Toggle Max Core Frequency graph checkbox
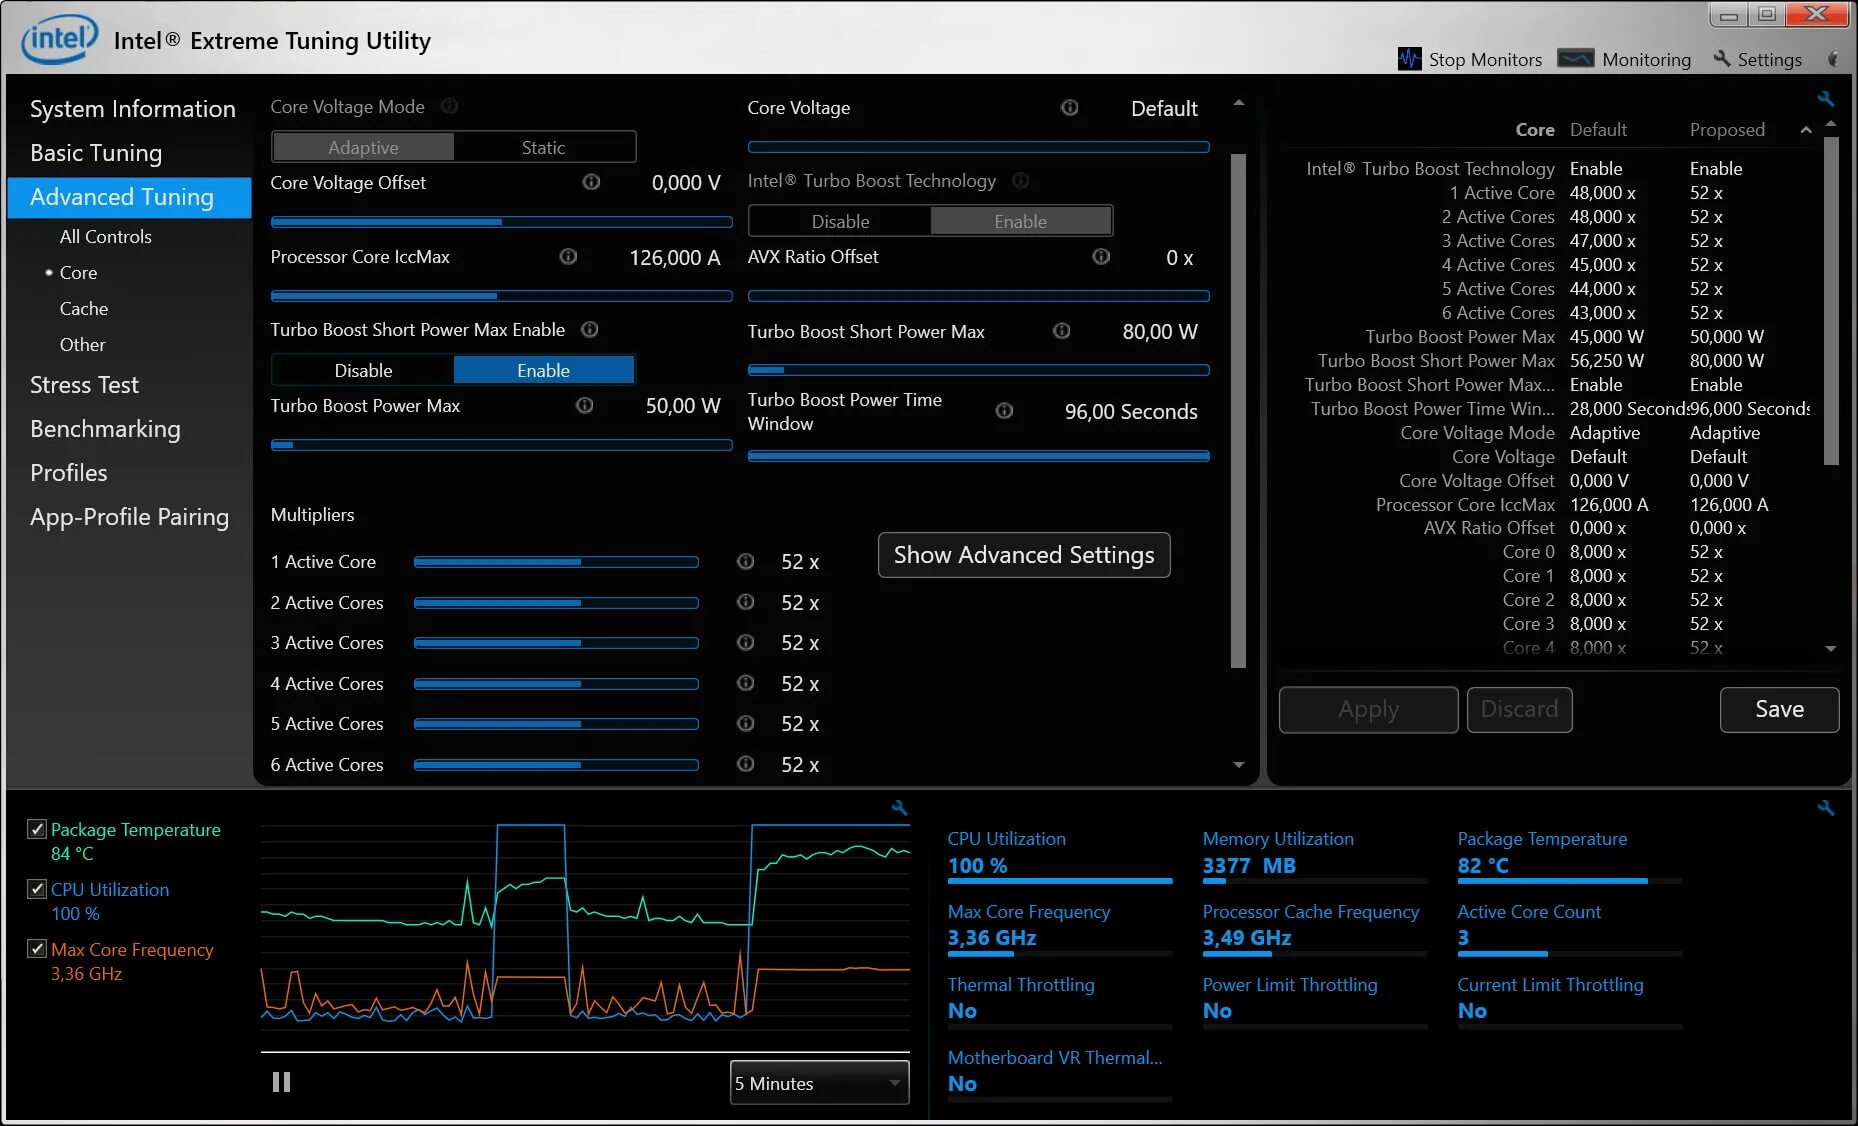Screen dimensions: 1858x1126 [37, 949]
